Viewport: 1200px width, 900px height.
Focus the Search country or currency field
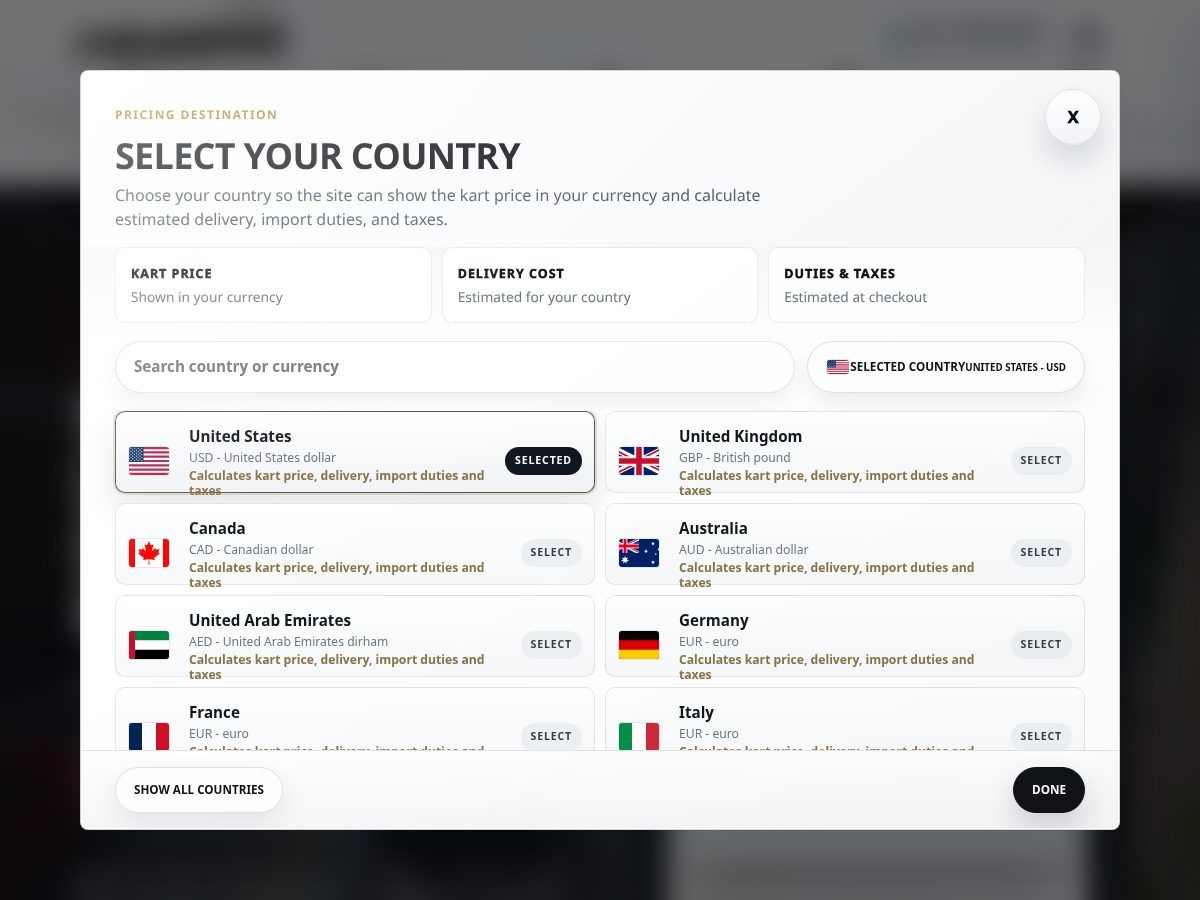pos(455,367)
